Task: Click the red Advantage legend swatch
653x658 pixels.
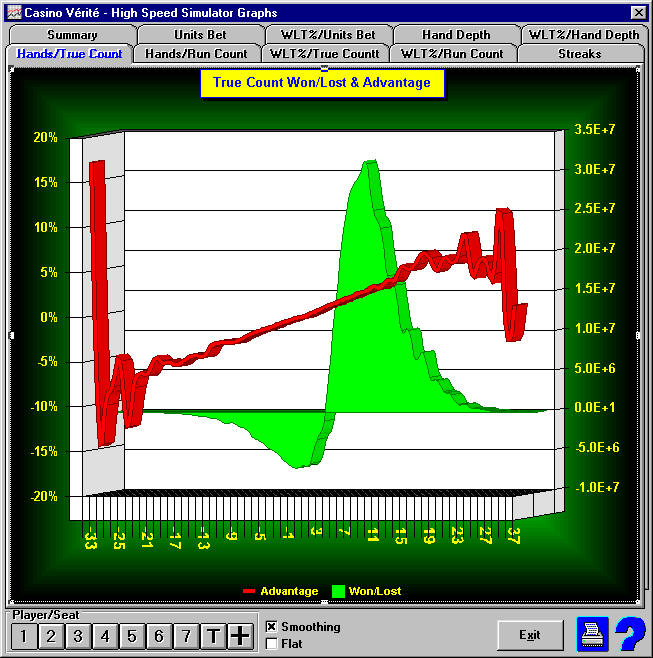Action: click(249, 592)
